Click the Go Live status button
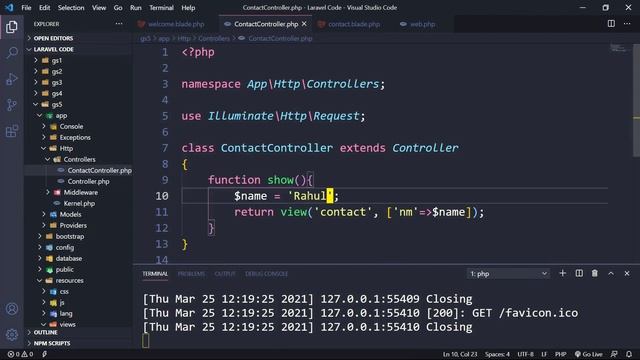The width and height of the screenshot is (640, 360). coord(589,354)
